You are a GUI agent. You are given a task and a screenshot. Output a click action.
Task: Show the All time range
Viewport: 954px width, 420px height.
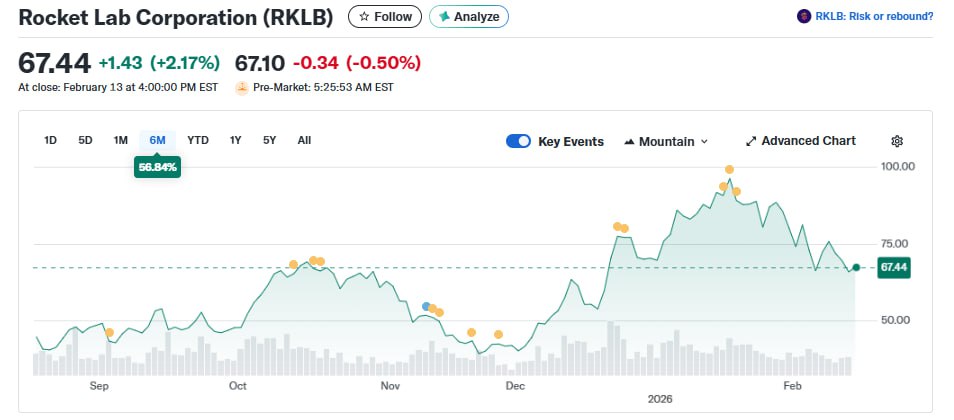(304, 140)
